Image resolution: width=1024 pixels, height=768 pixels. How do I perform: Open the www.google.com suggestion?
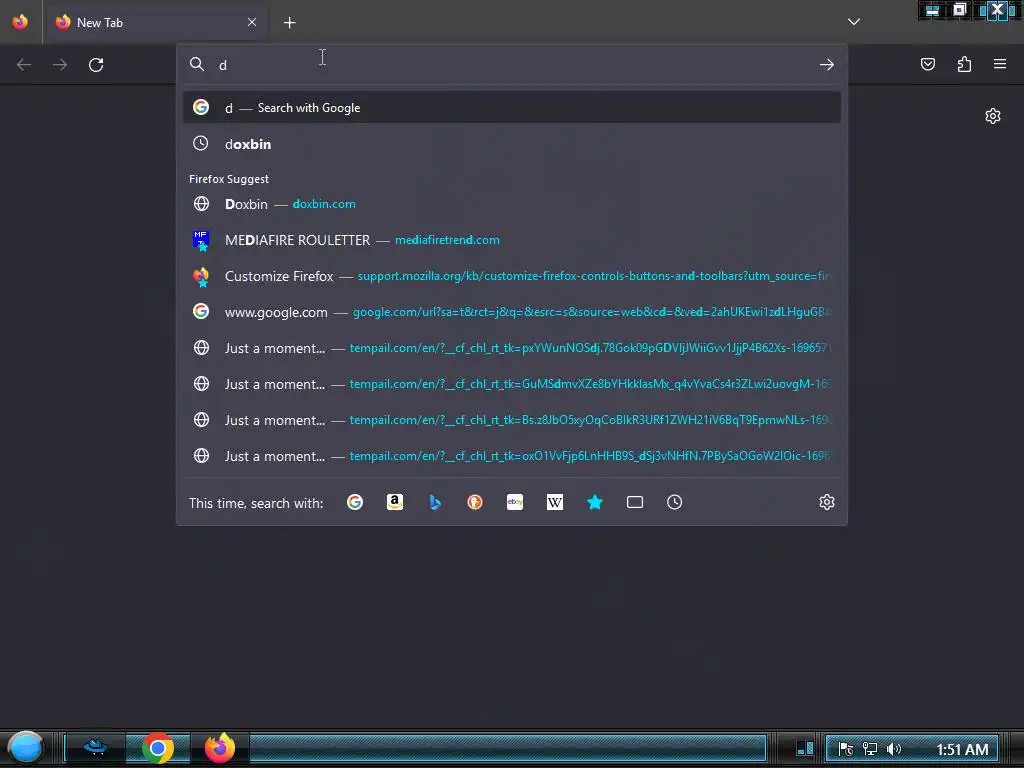(512, 312)
